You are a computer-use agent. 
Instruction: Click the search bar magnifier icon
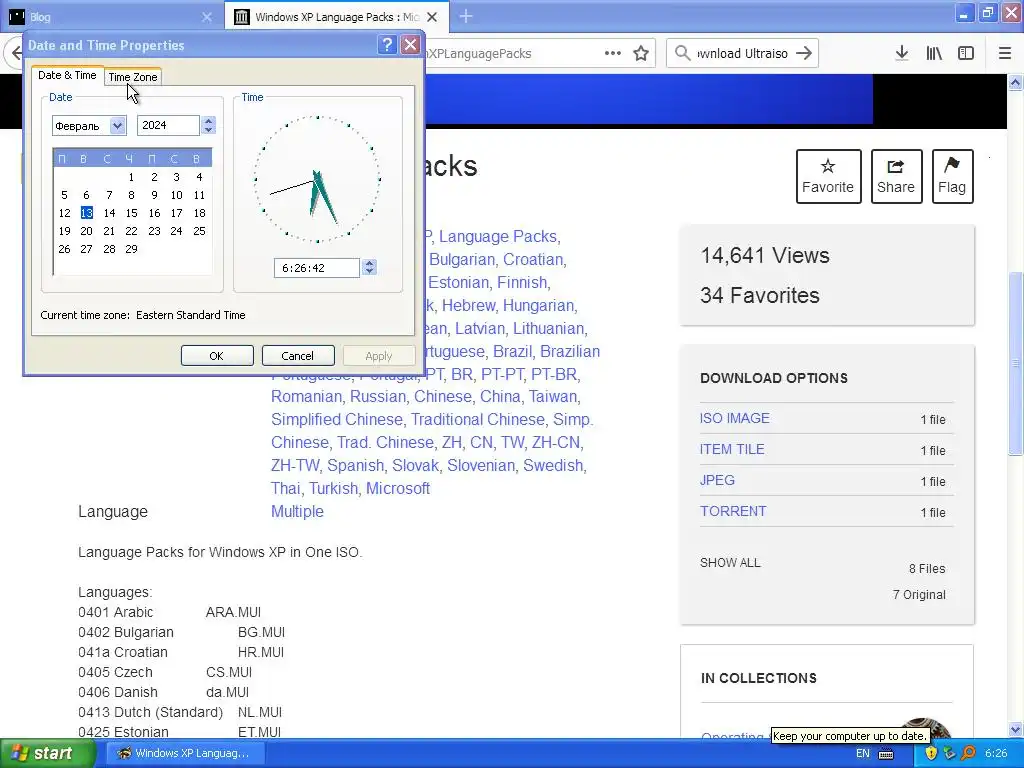[x=682, y=53]
